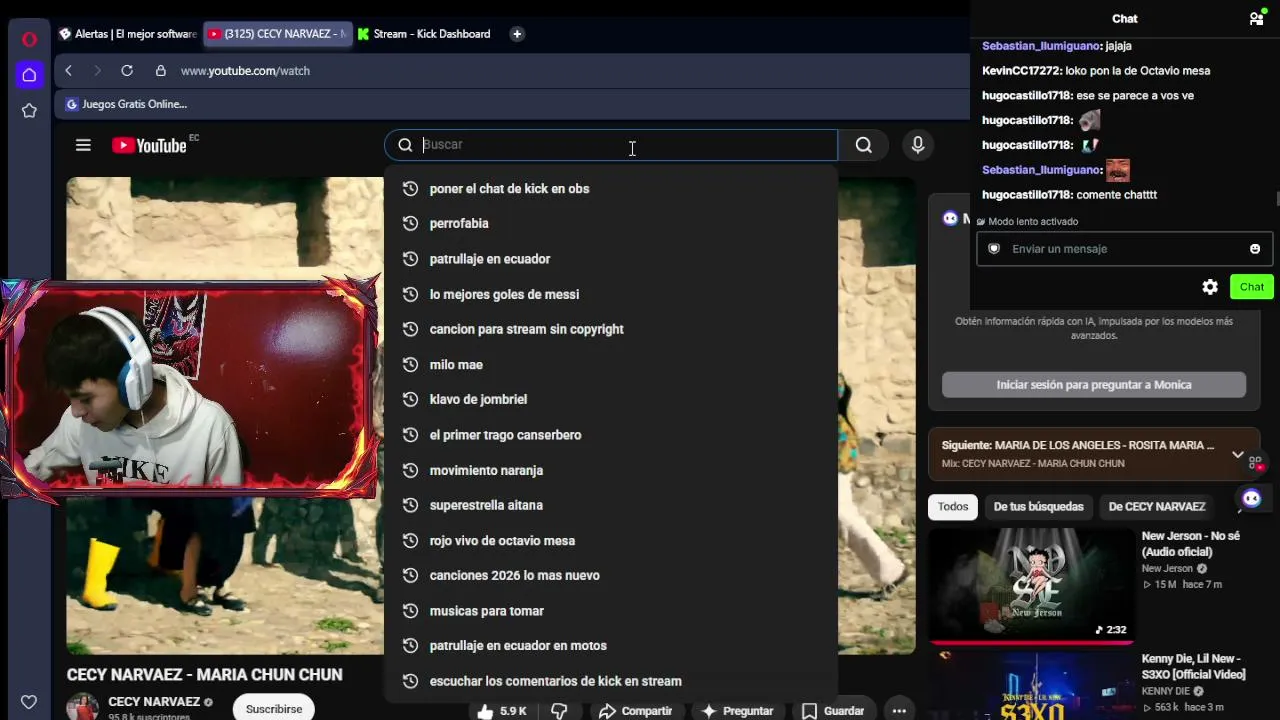Screen dimensions: 1280x720
Task: Click the browser address bar URL
Action: pos(245,71)
